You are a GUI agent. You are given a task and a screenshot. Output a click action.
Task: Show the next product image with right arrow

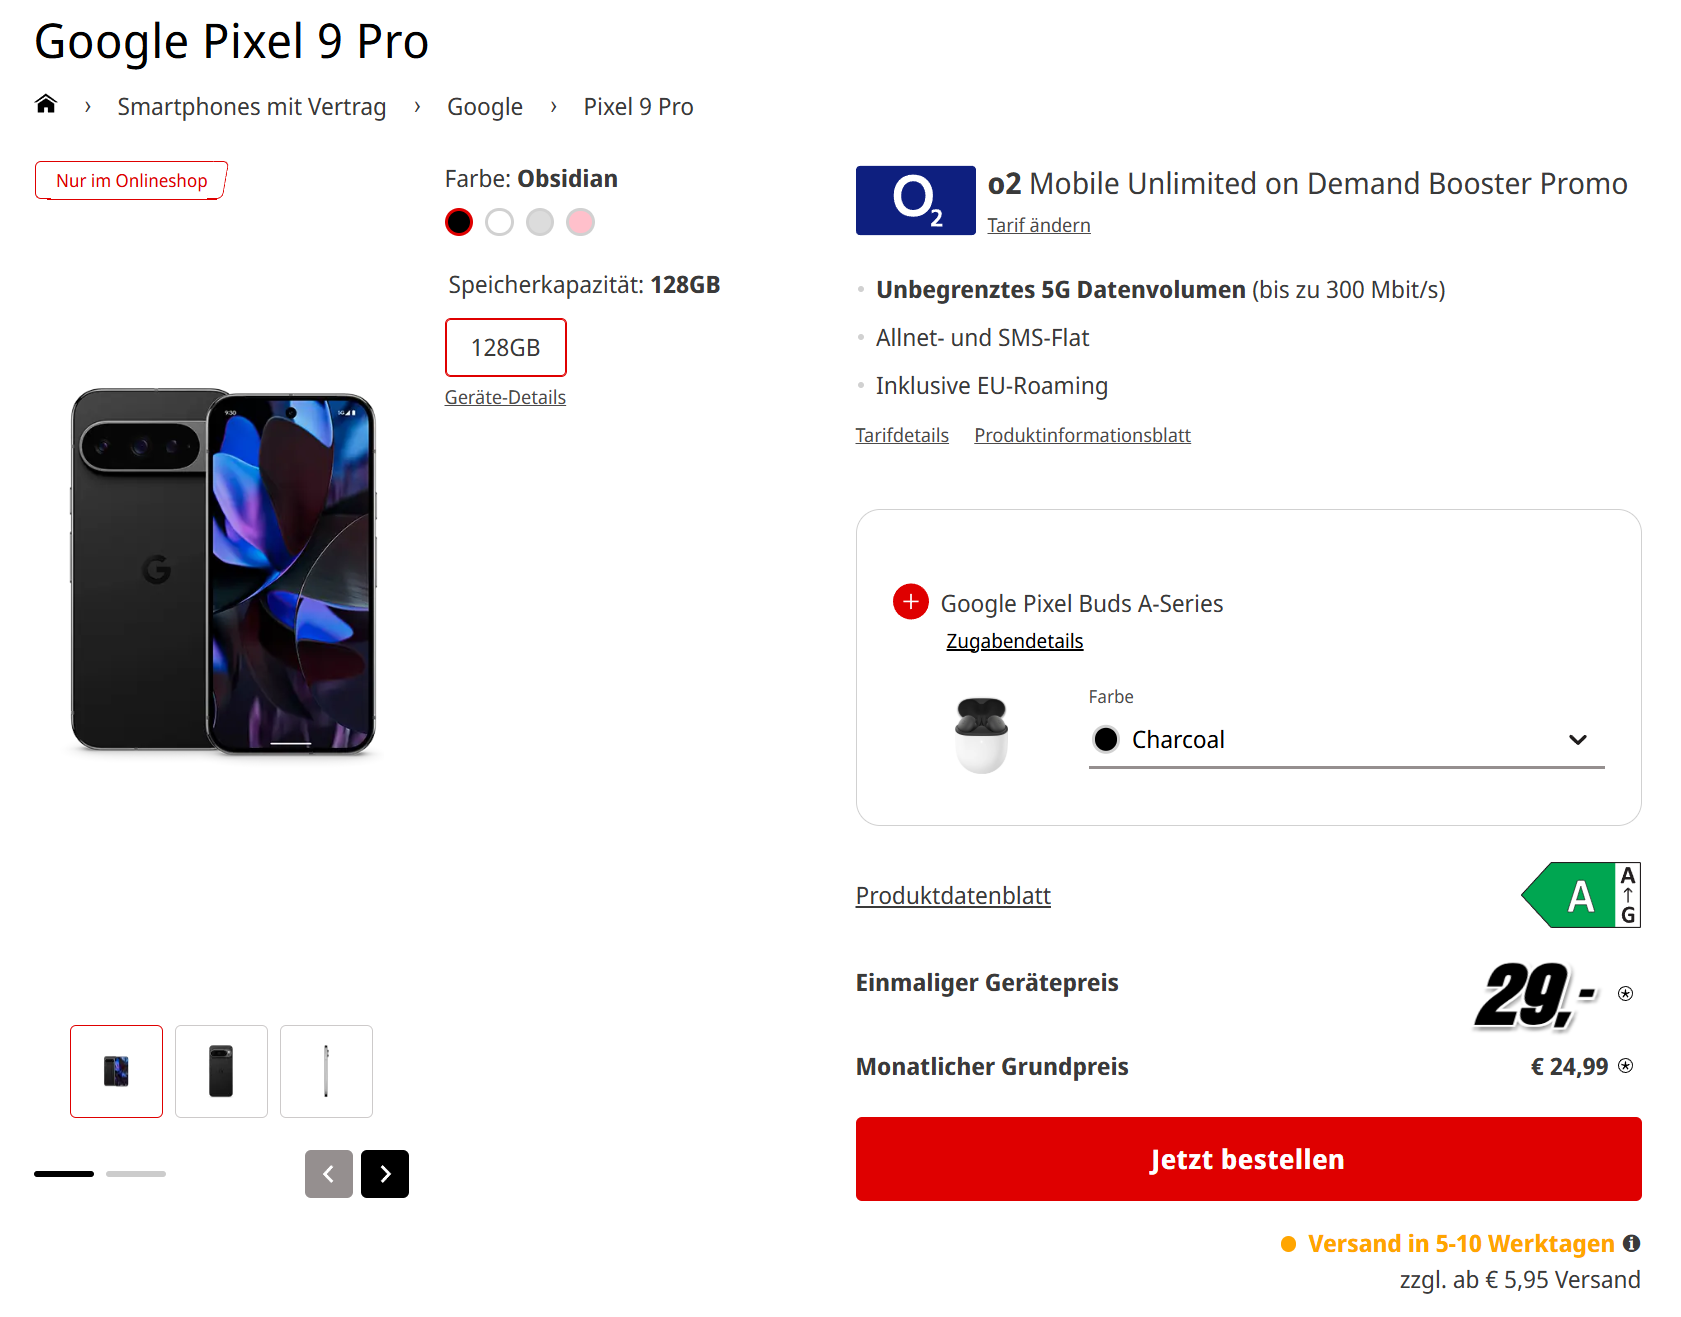click(x=385, y=1174)
